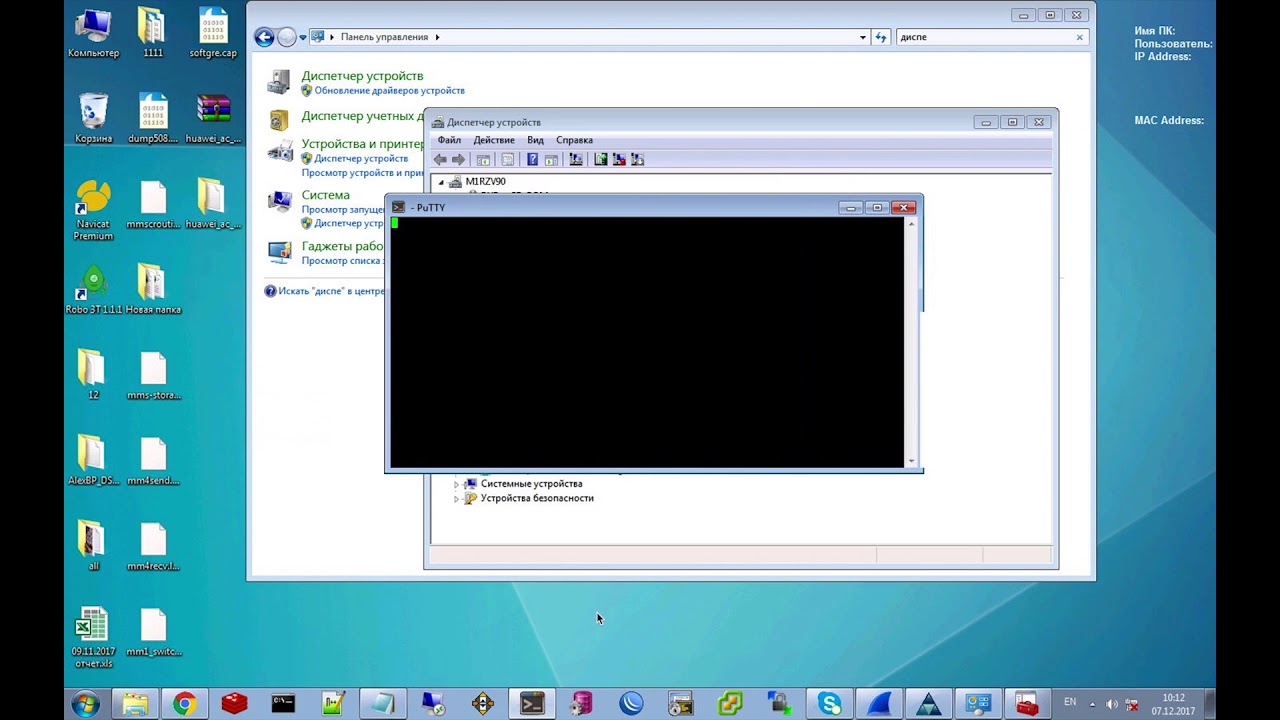The width and height of the screenshot is (1280, 720).
Task: Select the softgre.cap desktop file
Action: 213,32
